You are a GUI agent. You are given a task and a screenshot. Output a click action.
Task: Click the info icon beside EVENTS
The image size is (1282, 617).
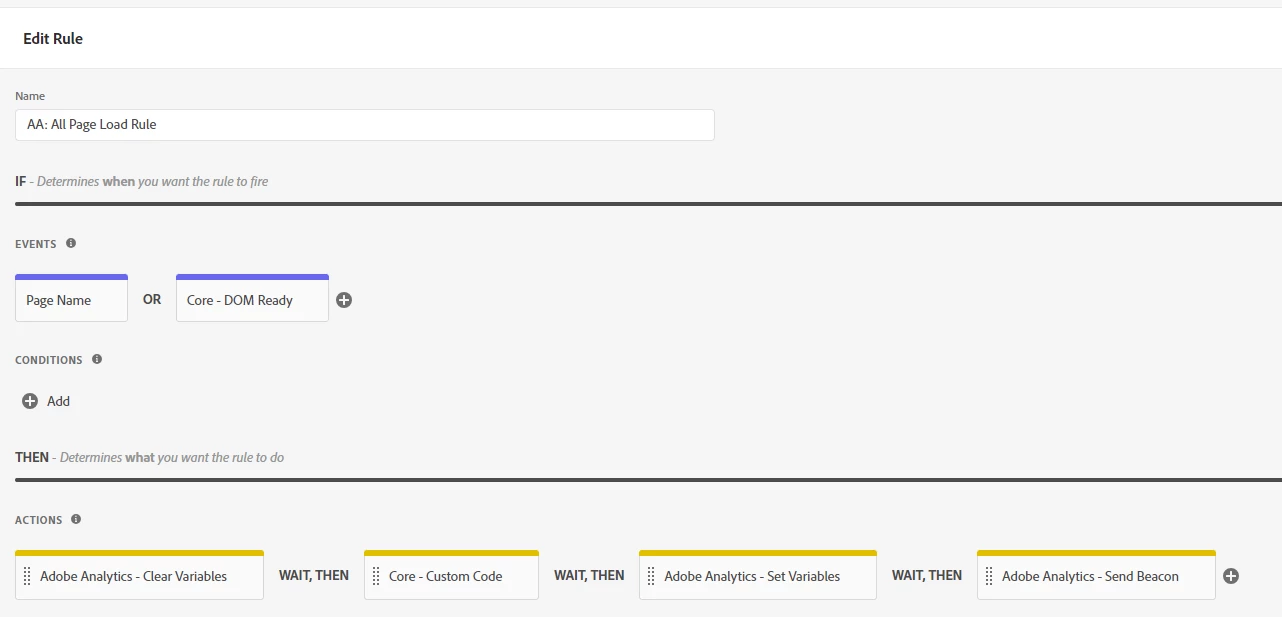click(71, 243)
